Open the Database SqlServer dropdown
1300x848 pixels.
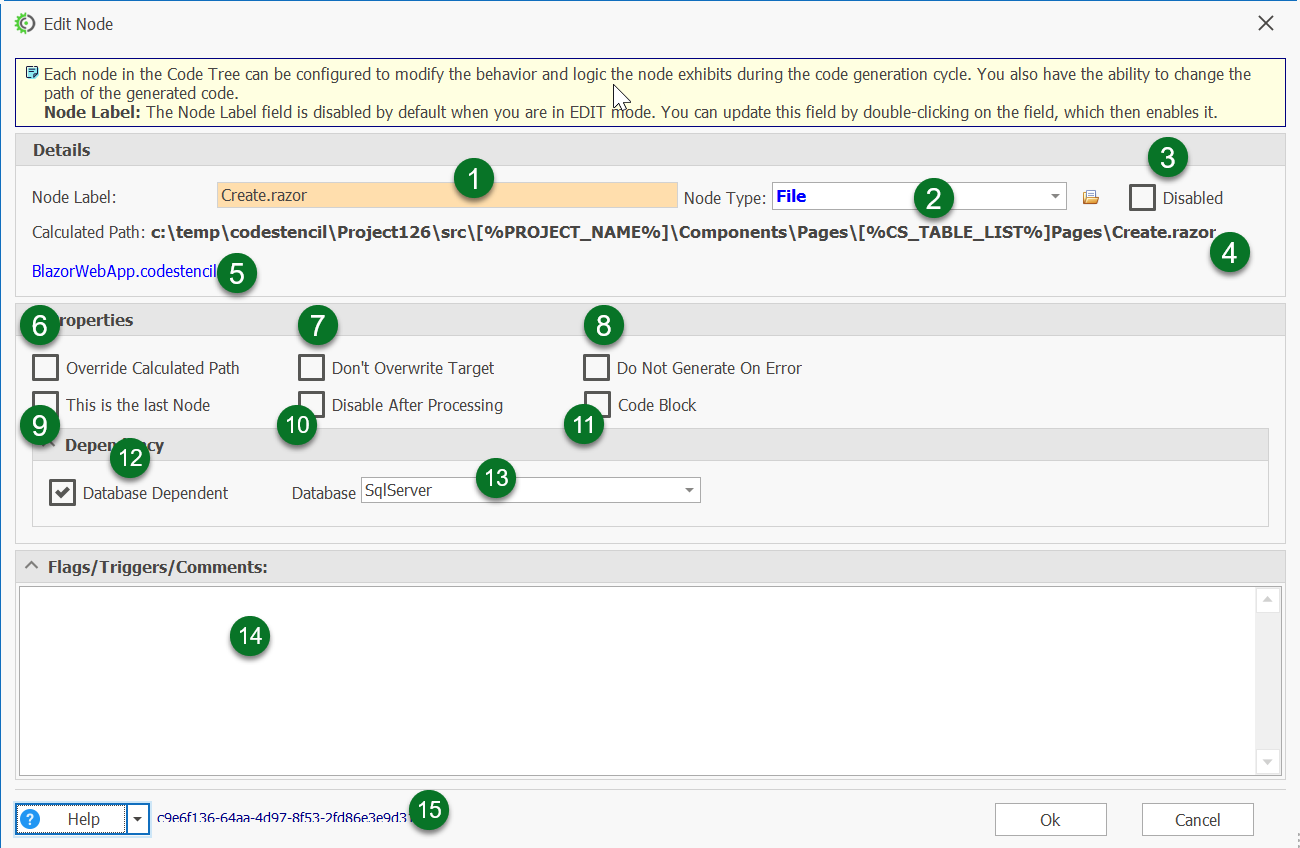689,490
